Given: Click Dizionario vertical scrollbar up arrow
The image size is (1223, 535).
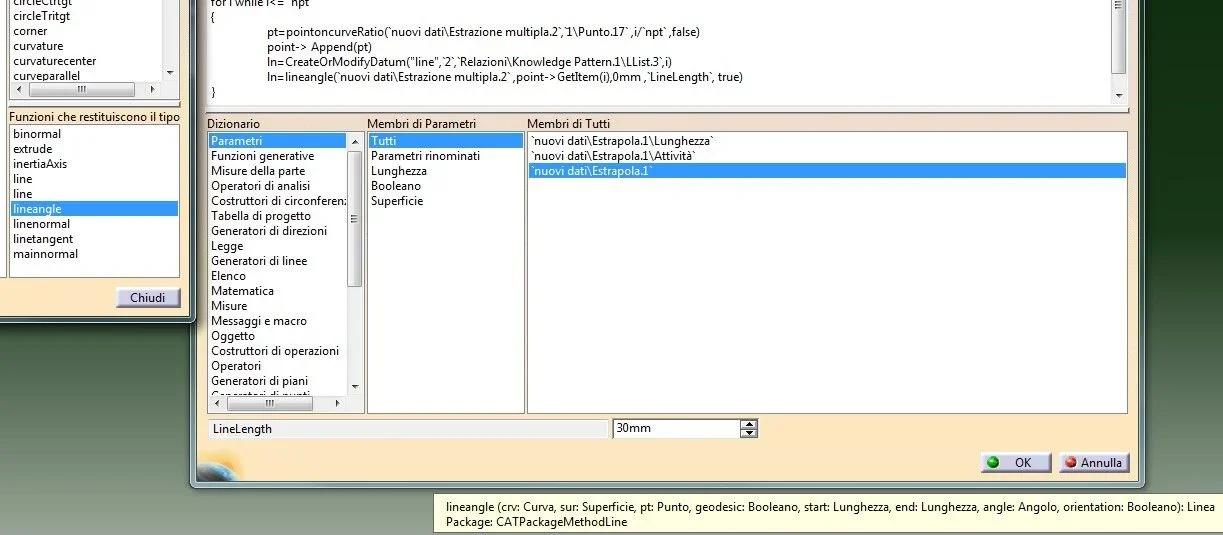Looking at the screenshot, I should [355, 141].
